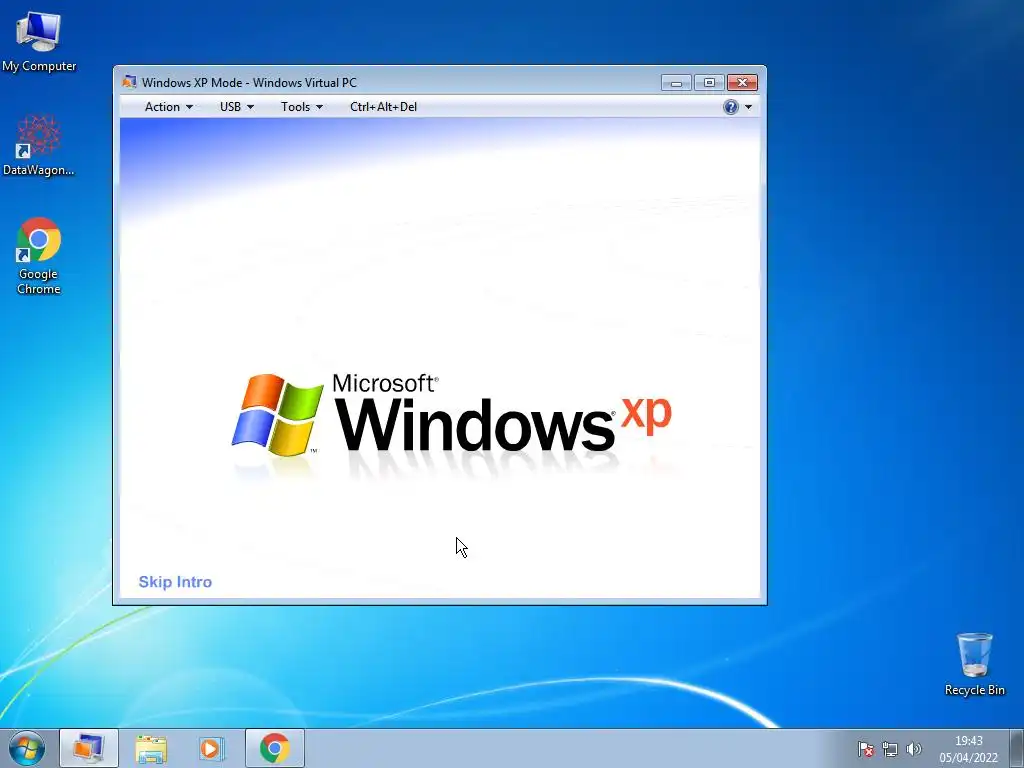The image size is (1024, 768).
Task: Click the volume speaker tray icon
Action: (914, 749)
